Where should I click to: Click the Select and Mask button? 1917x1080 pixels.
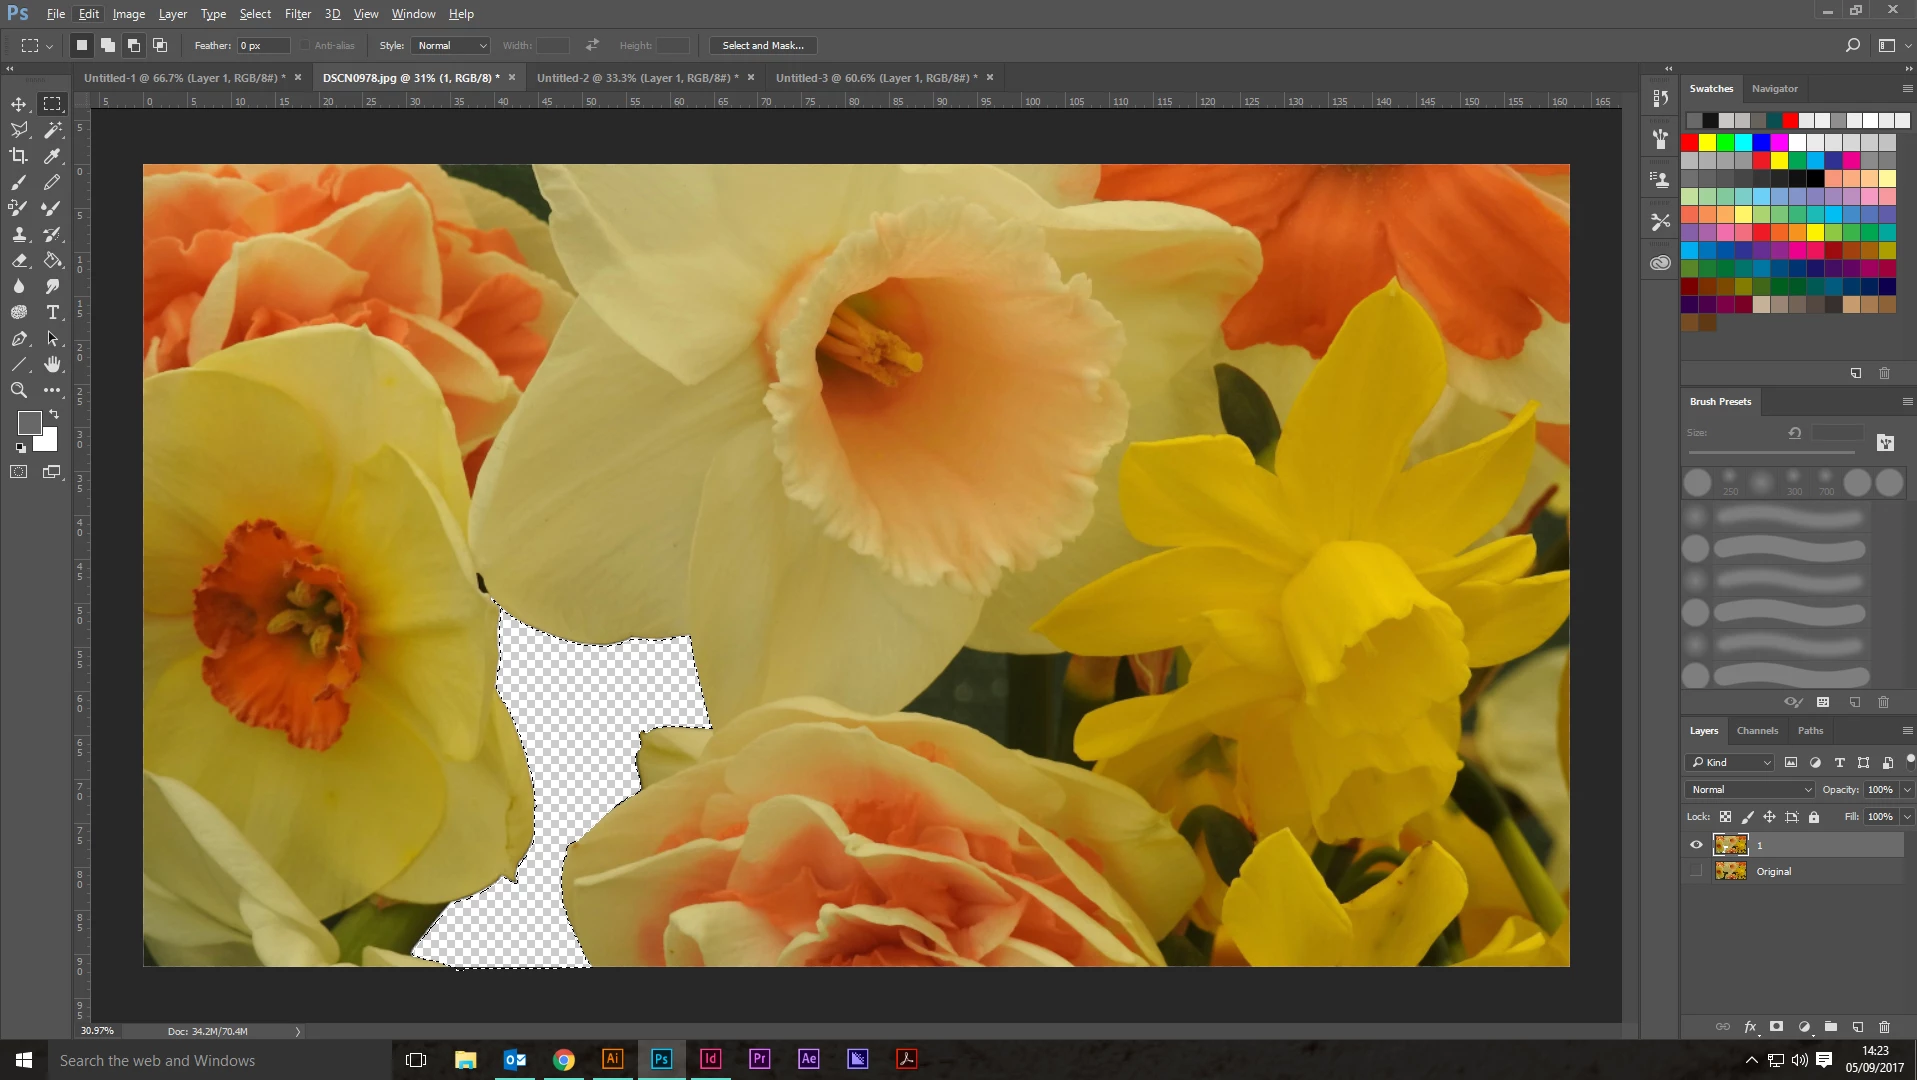click(763, 46)
